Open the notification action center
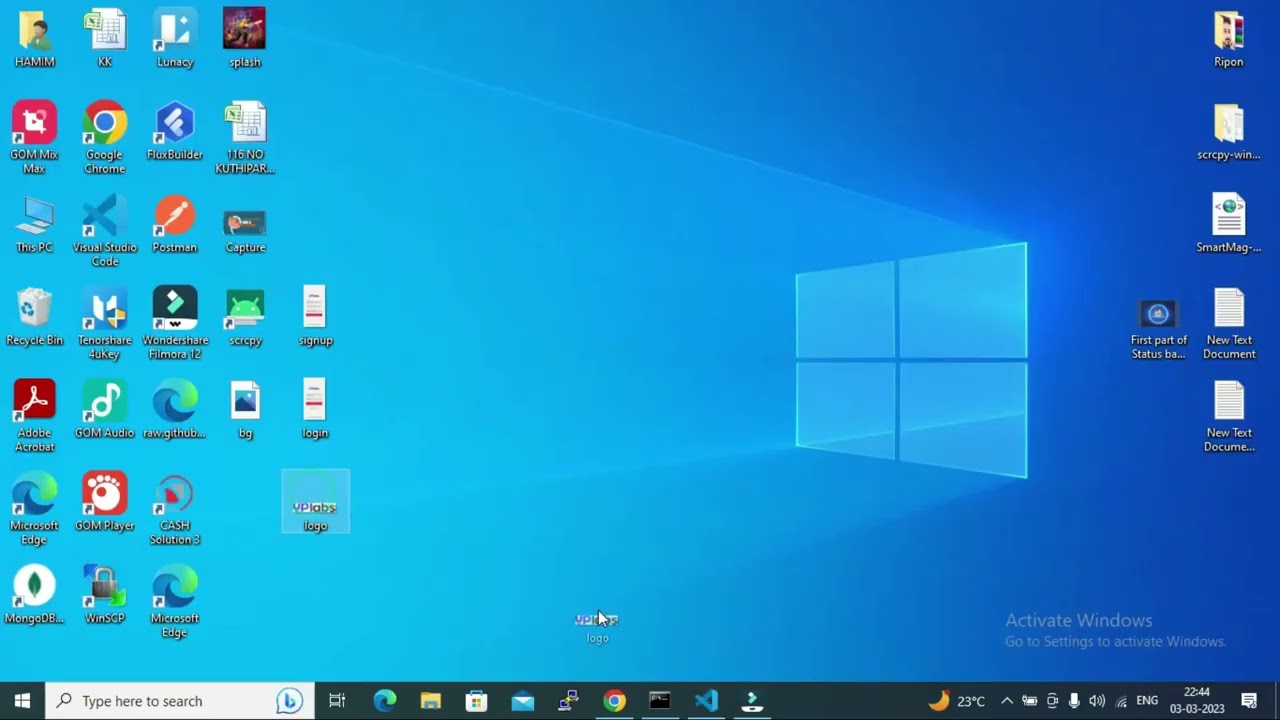 click(1249, 701)
